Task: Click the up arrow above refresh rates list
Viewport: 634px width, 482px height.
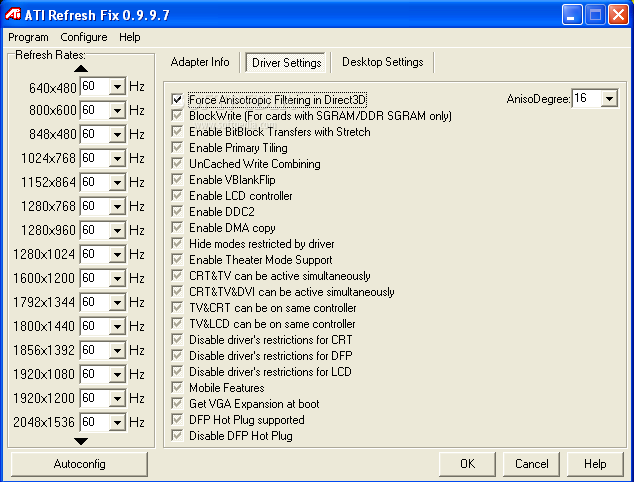Action: 81,68
